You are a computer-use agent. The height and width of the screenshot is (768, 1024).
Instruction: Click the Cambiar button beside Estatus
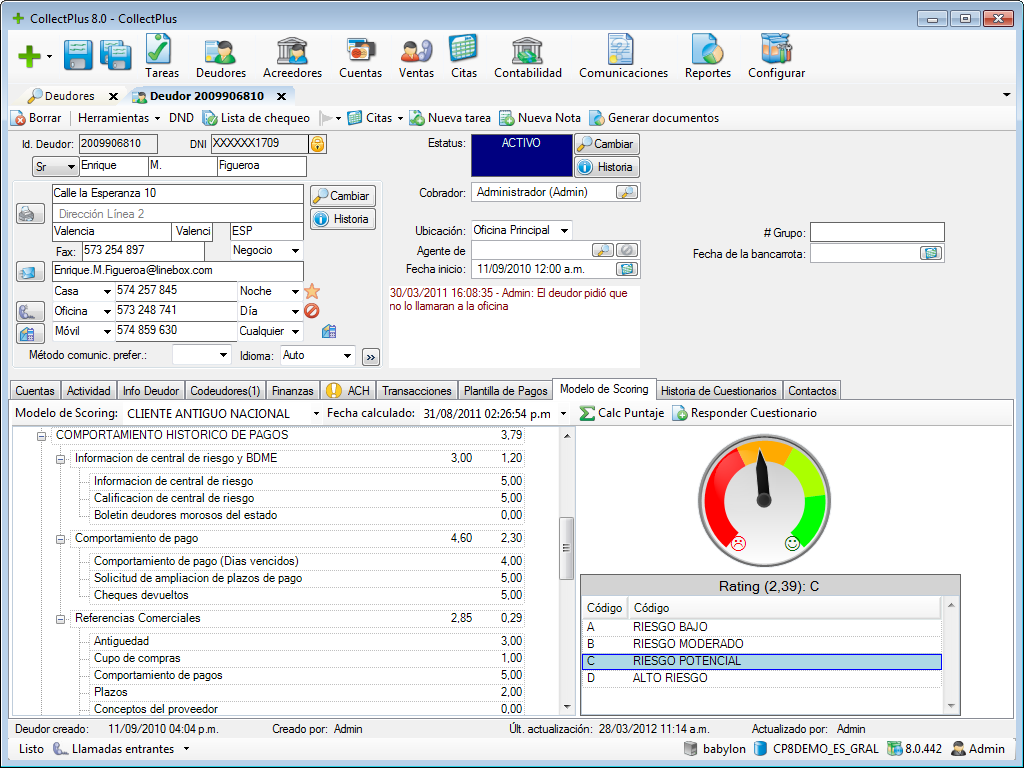point(606,144)
